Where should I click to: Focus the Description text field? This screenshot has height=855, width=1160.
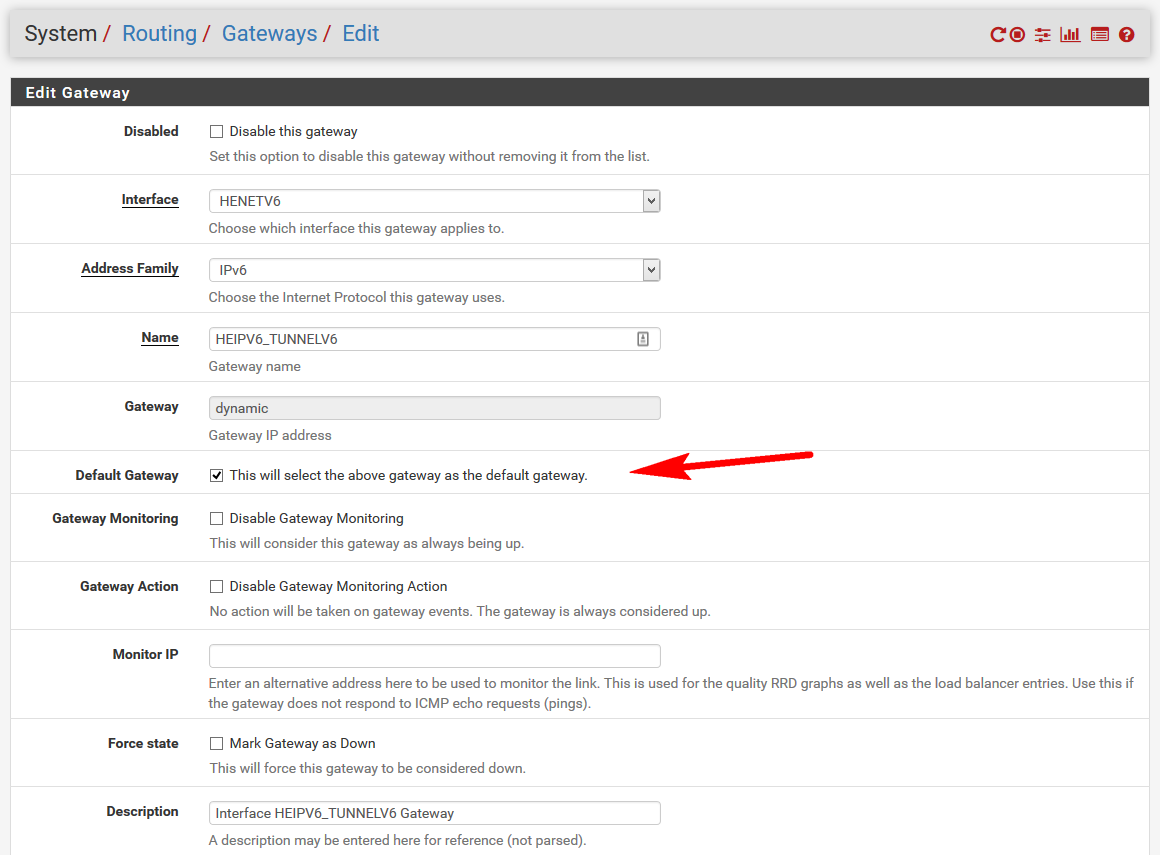coord(434,813)
